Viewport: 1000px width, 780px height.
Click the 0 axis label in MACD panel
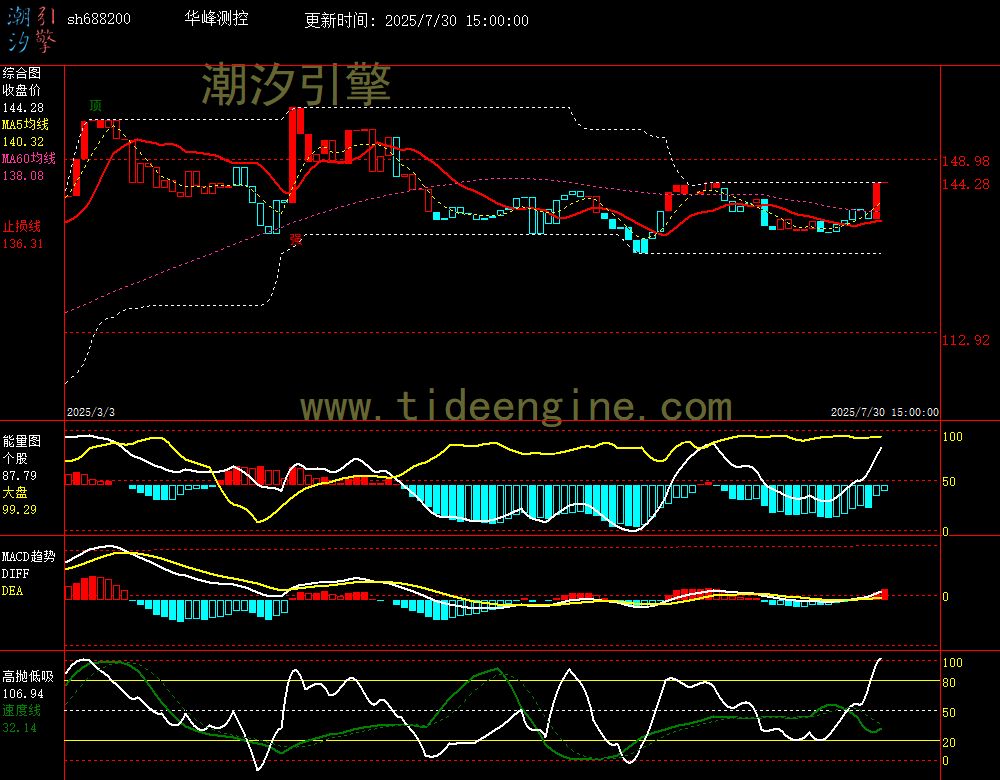click(945, 596)
